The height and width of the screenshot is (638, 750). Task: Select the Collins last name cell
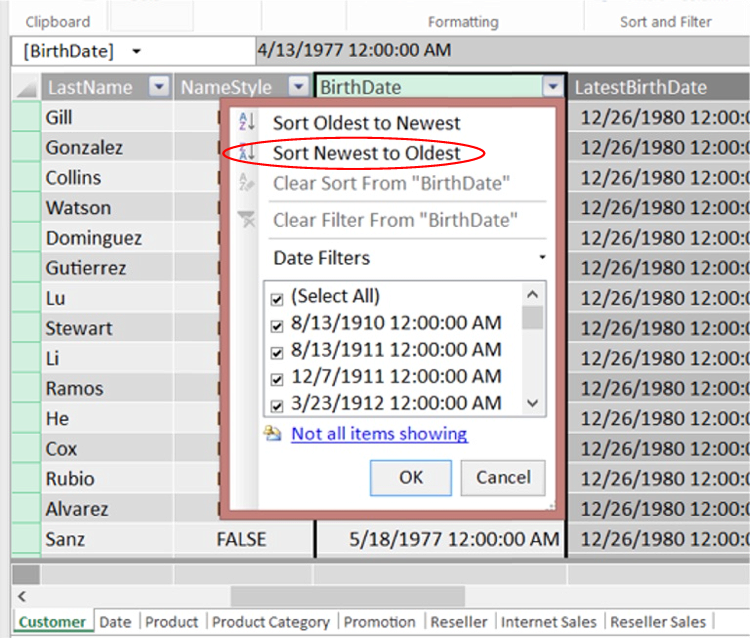[x=107, y=177]
